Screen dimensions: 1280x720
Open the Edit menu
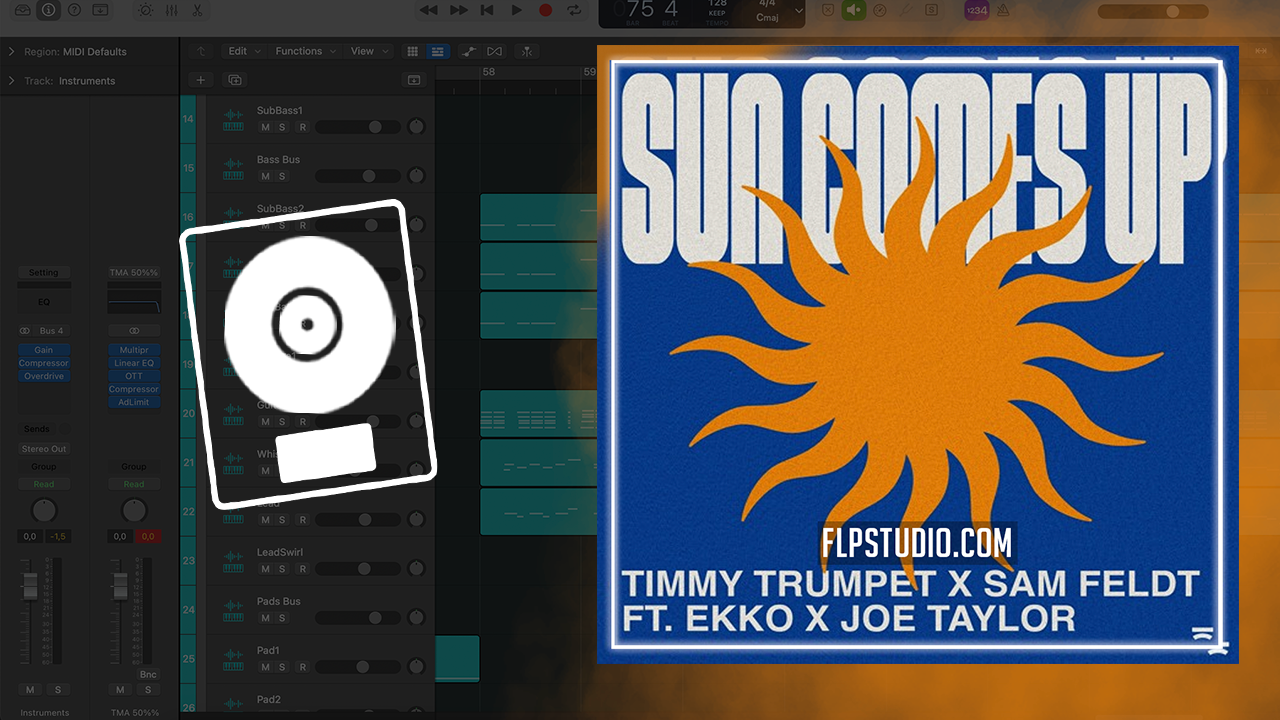click(x=244, y=51)
